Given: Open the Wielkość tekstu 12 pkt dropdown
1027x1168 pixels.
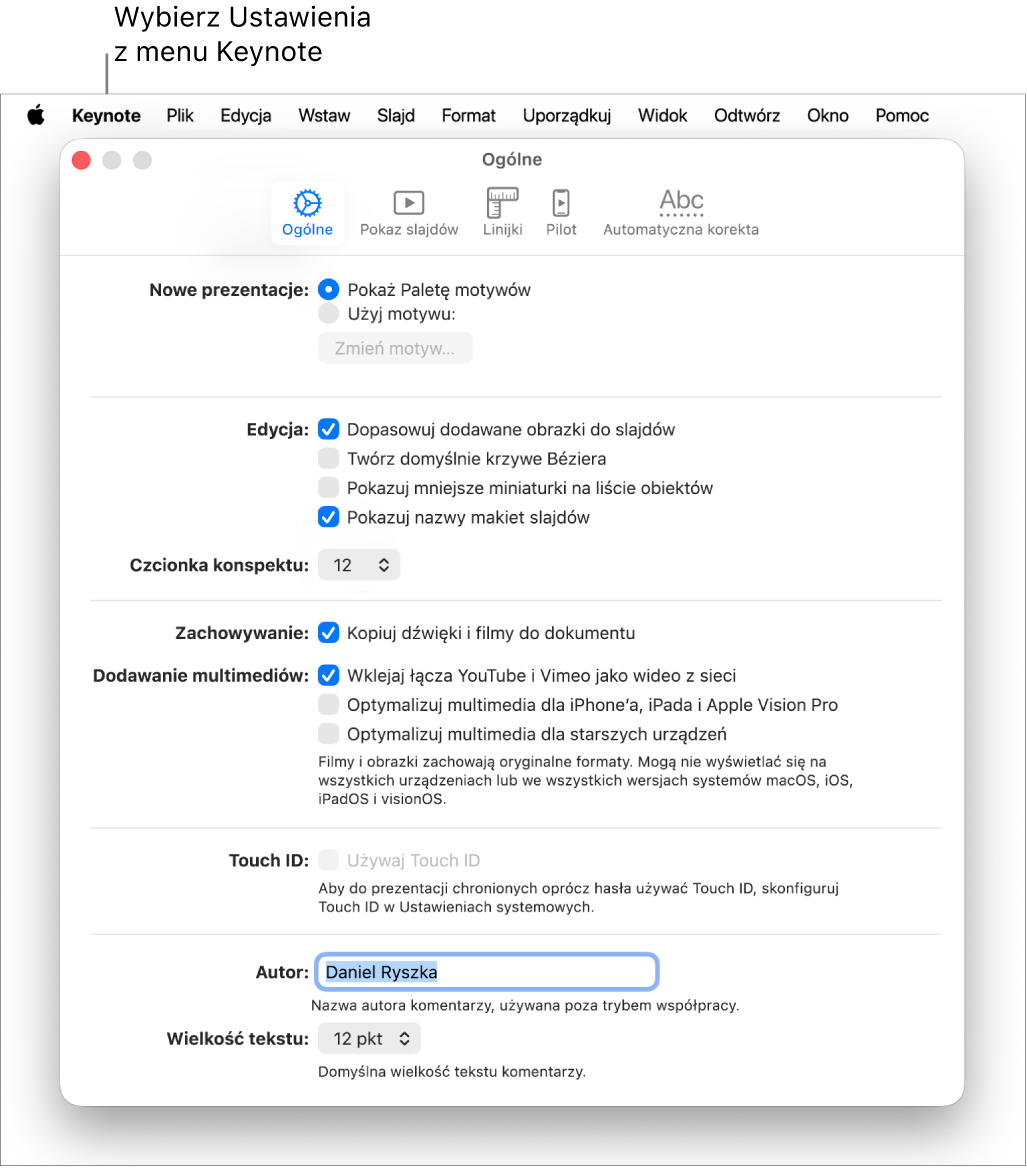Looking at the screenshot, I should 369,1038.
